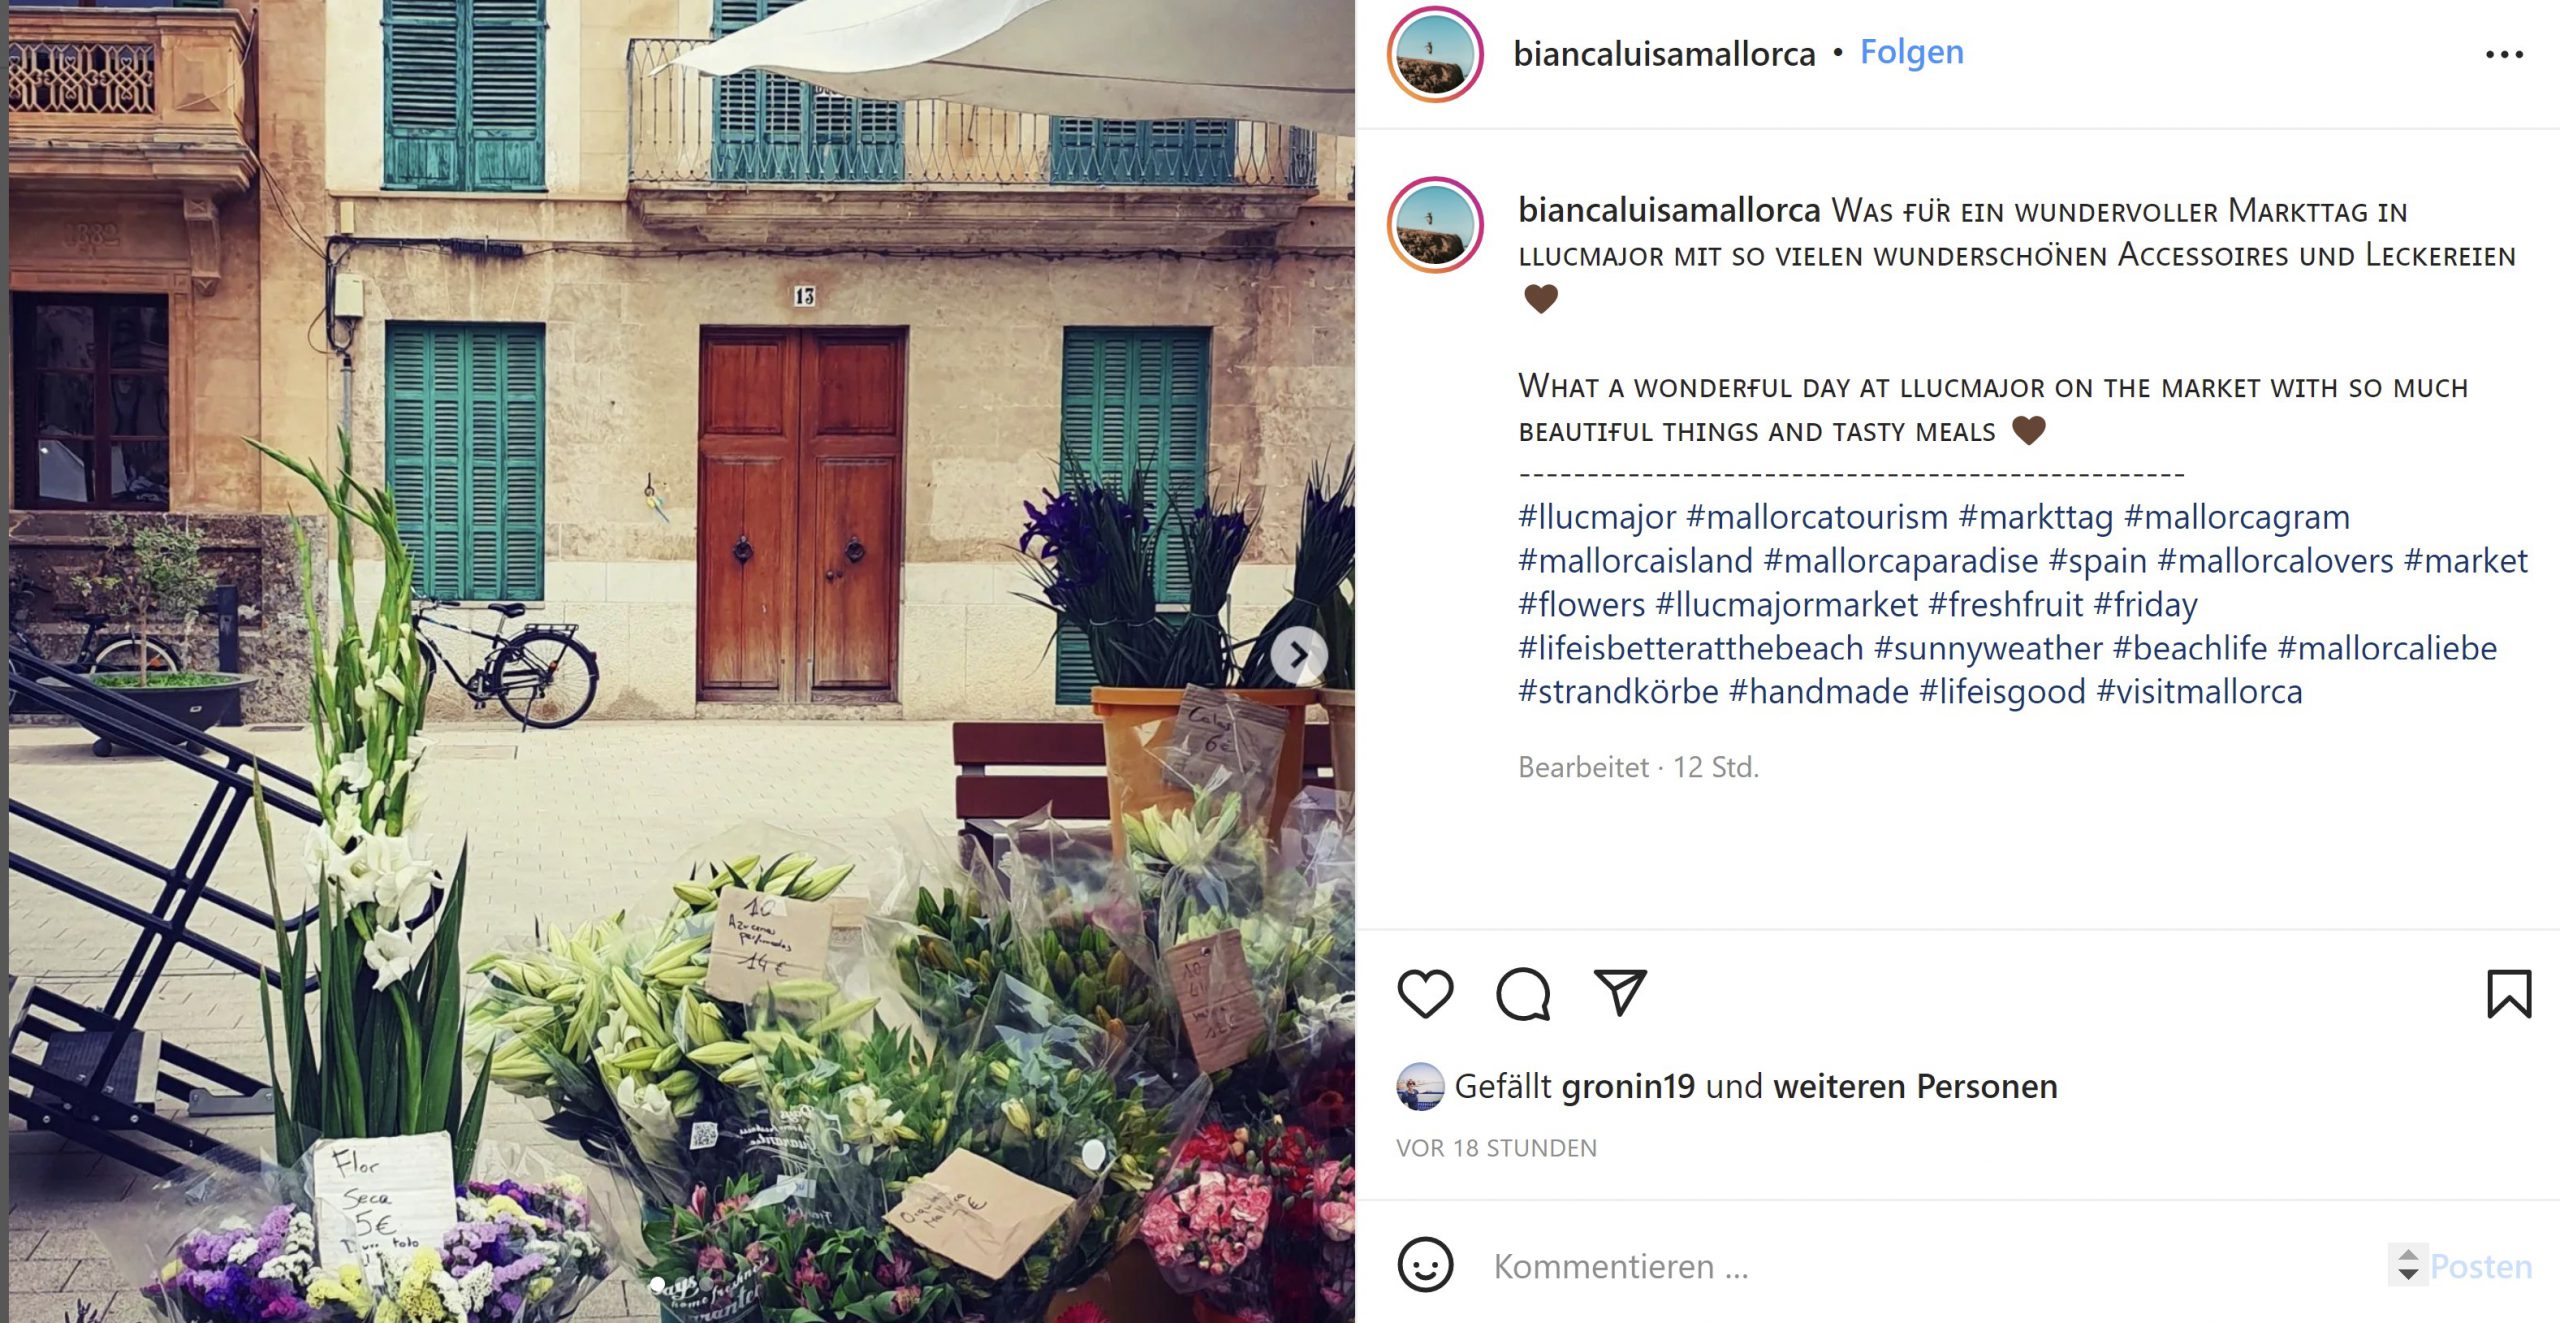
Task: Click the profile avatar beside the caption
Action: pos(1435,225)
